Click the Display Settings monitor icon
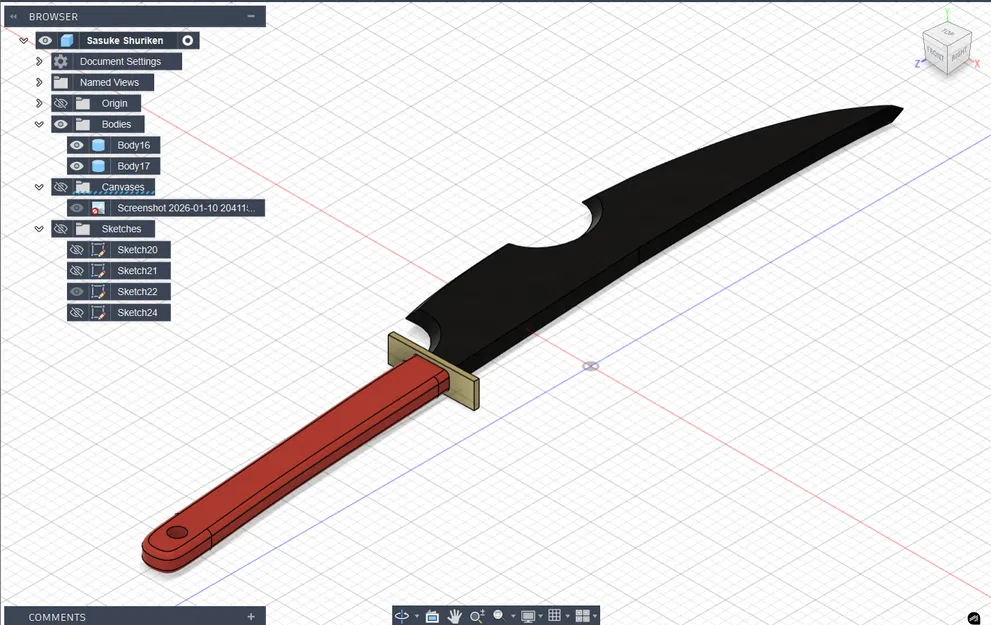Image resolution: width=991 pixels, height=625 pixels. click(x=528, y=616)
